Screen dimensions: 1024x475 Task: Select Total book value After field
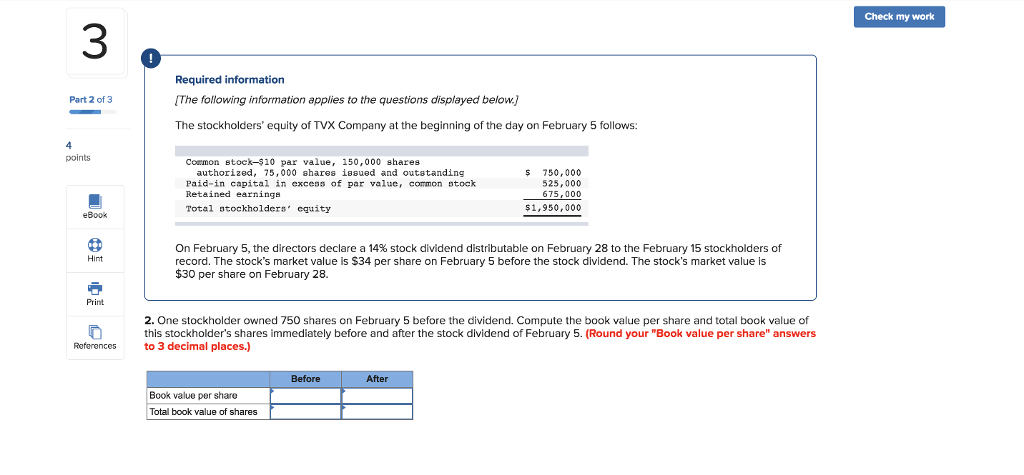377,412
